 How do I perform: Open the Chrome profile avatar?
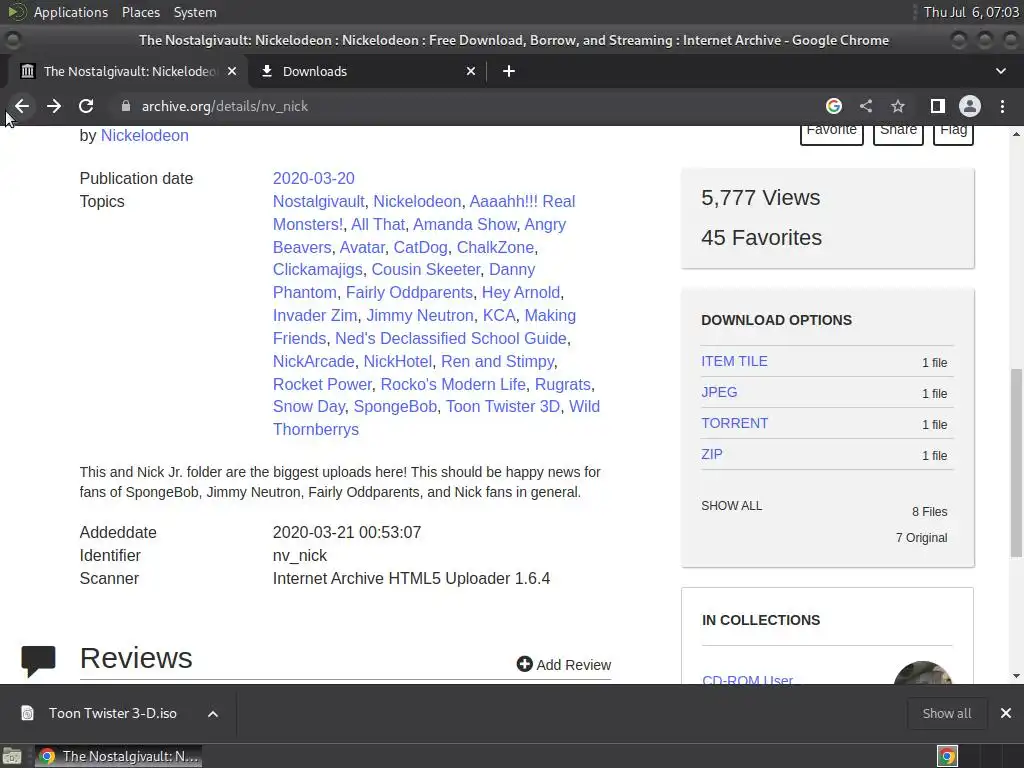point(970,106)
